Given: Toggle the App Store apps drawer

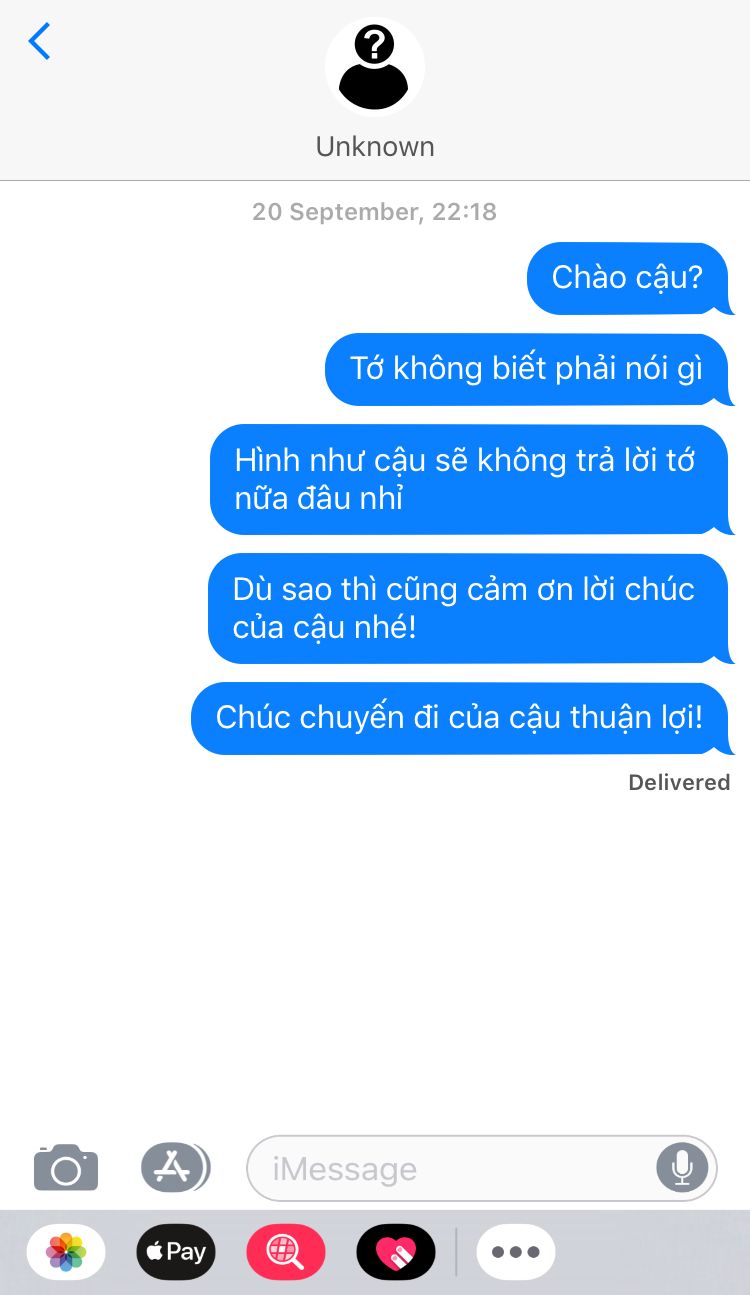Looking at the screenshot, I should tap(175, 1167).
